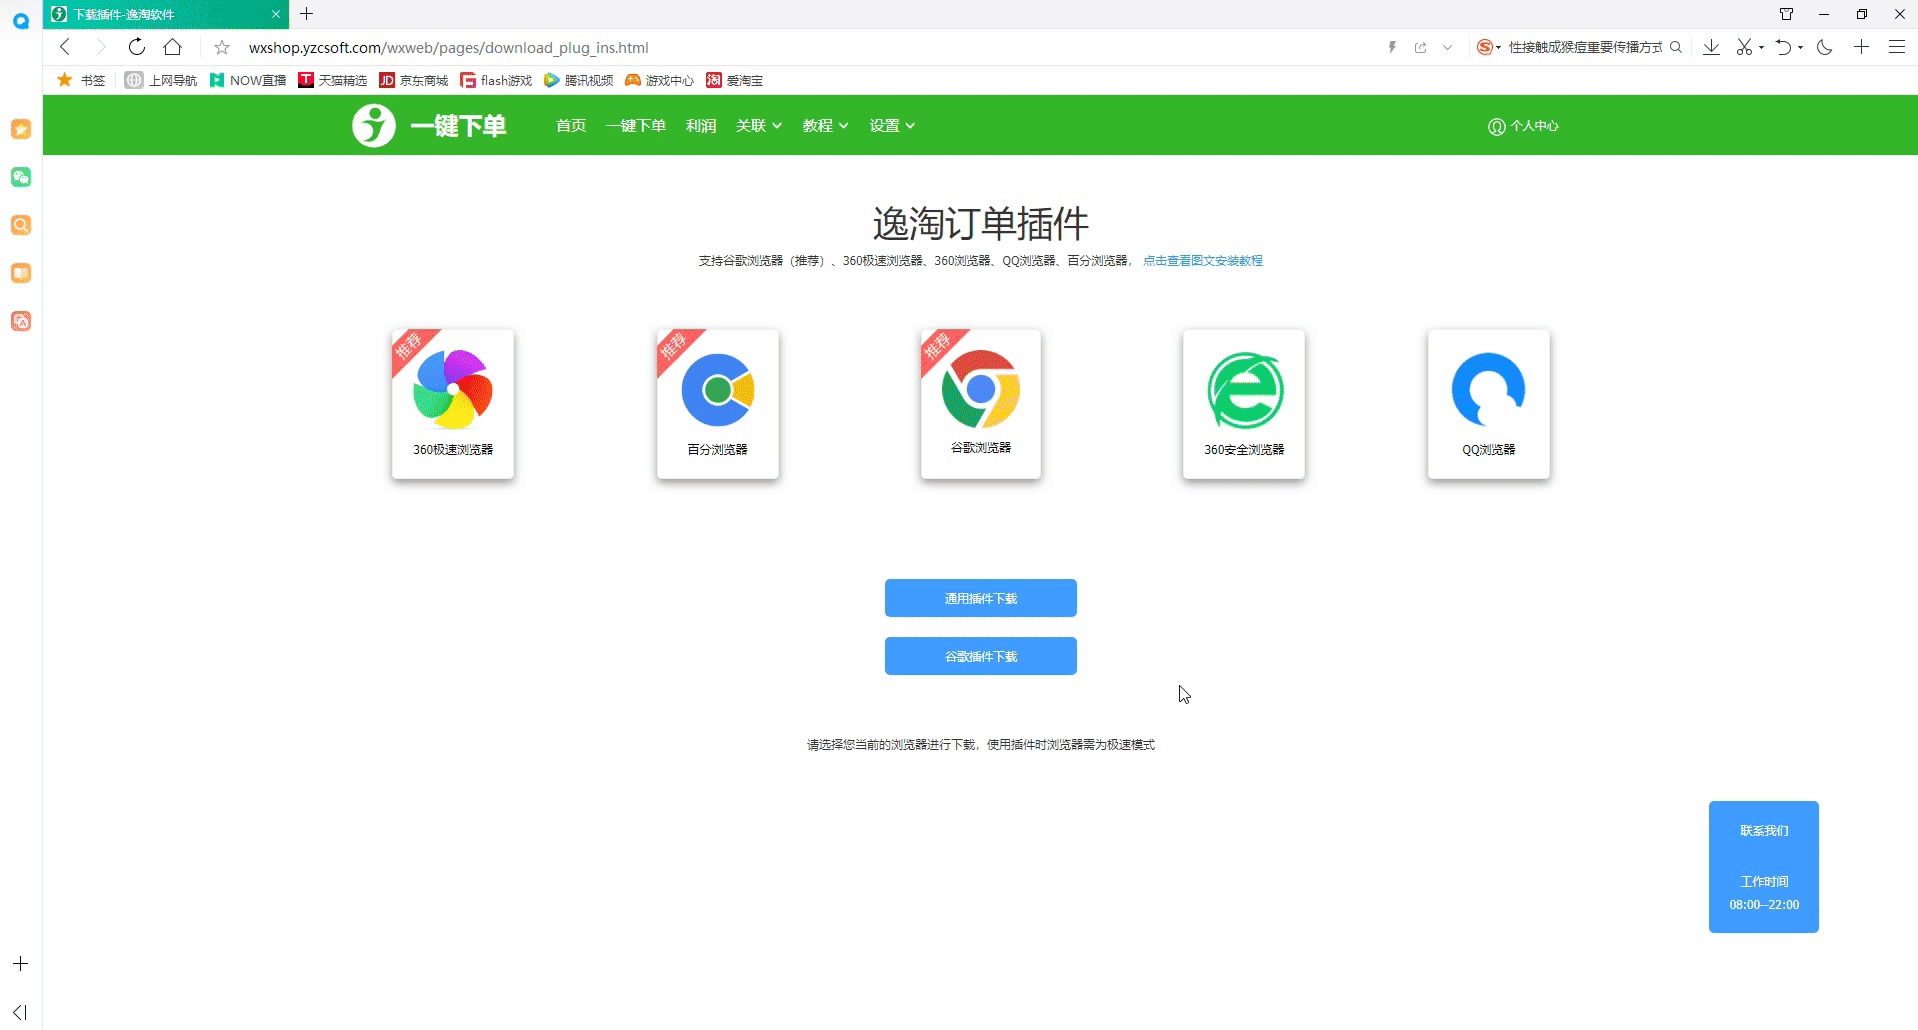Click the plus add extension icon in the toolbar
Screen dimensions: 1918x1030
tap(1861, 47)
